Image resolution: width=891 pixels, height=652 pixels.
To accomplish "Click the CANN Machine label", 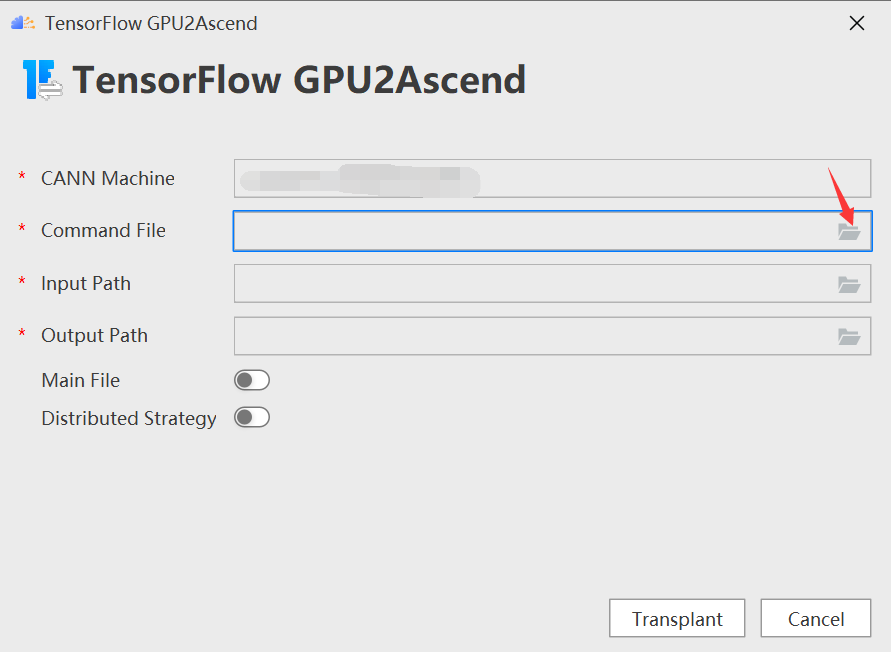I will pyautogui.click(x=107, y=178).
